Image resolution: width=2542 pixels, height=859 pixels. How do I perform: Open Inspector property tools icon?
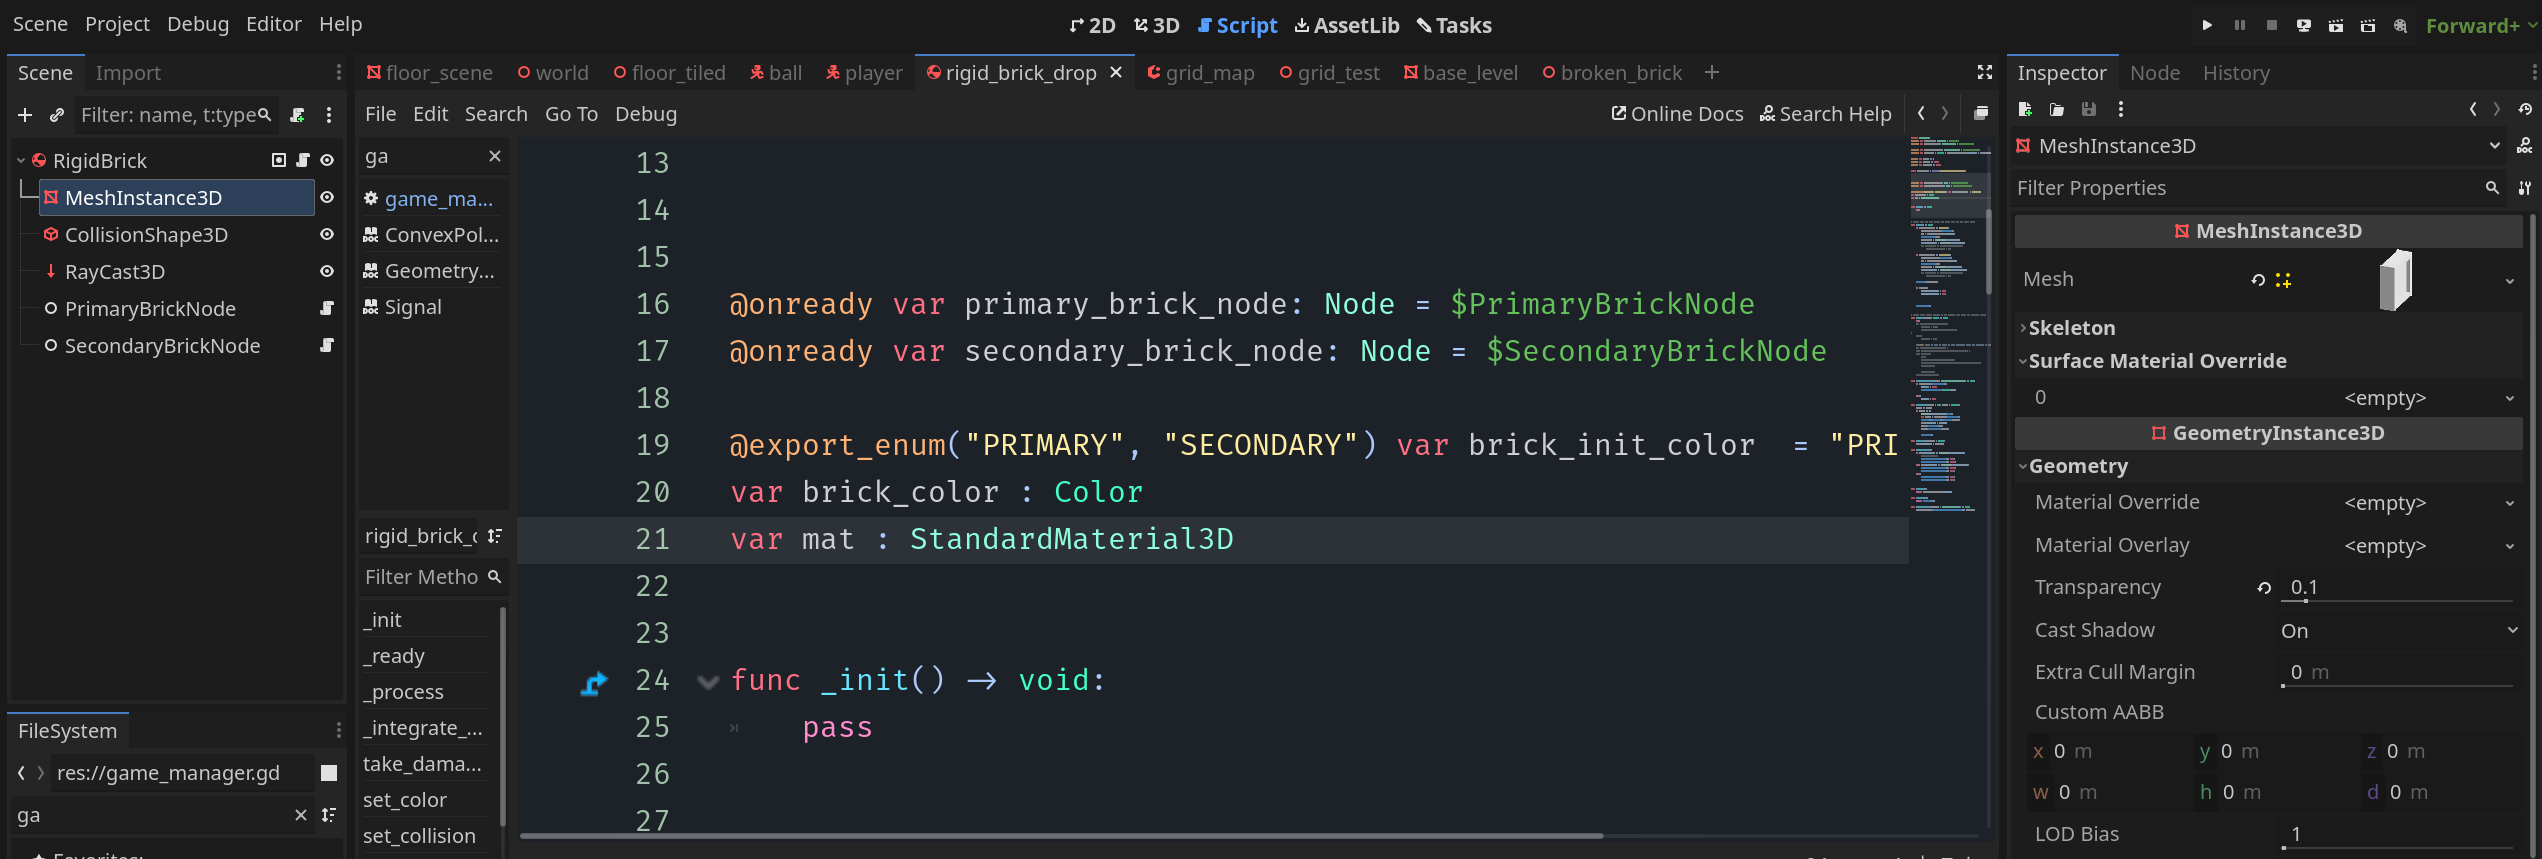coord(2525,188)
